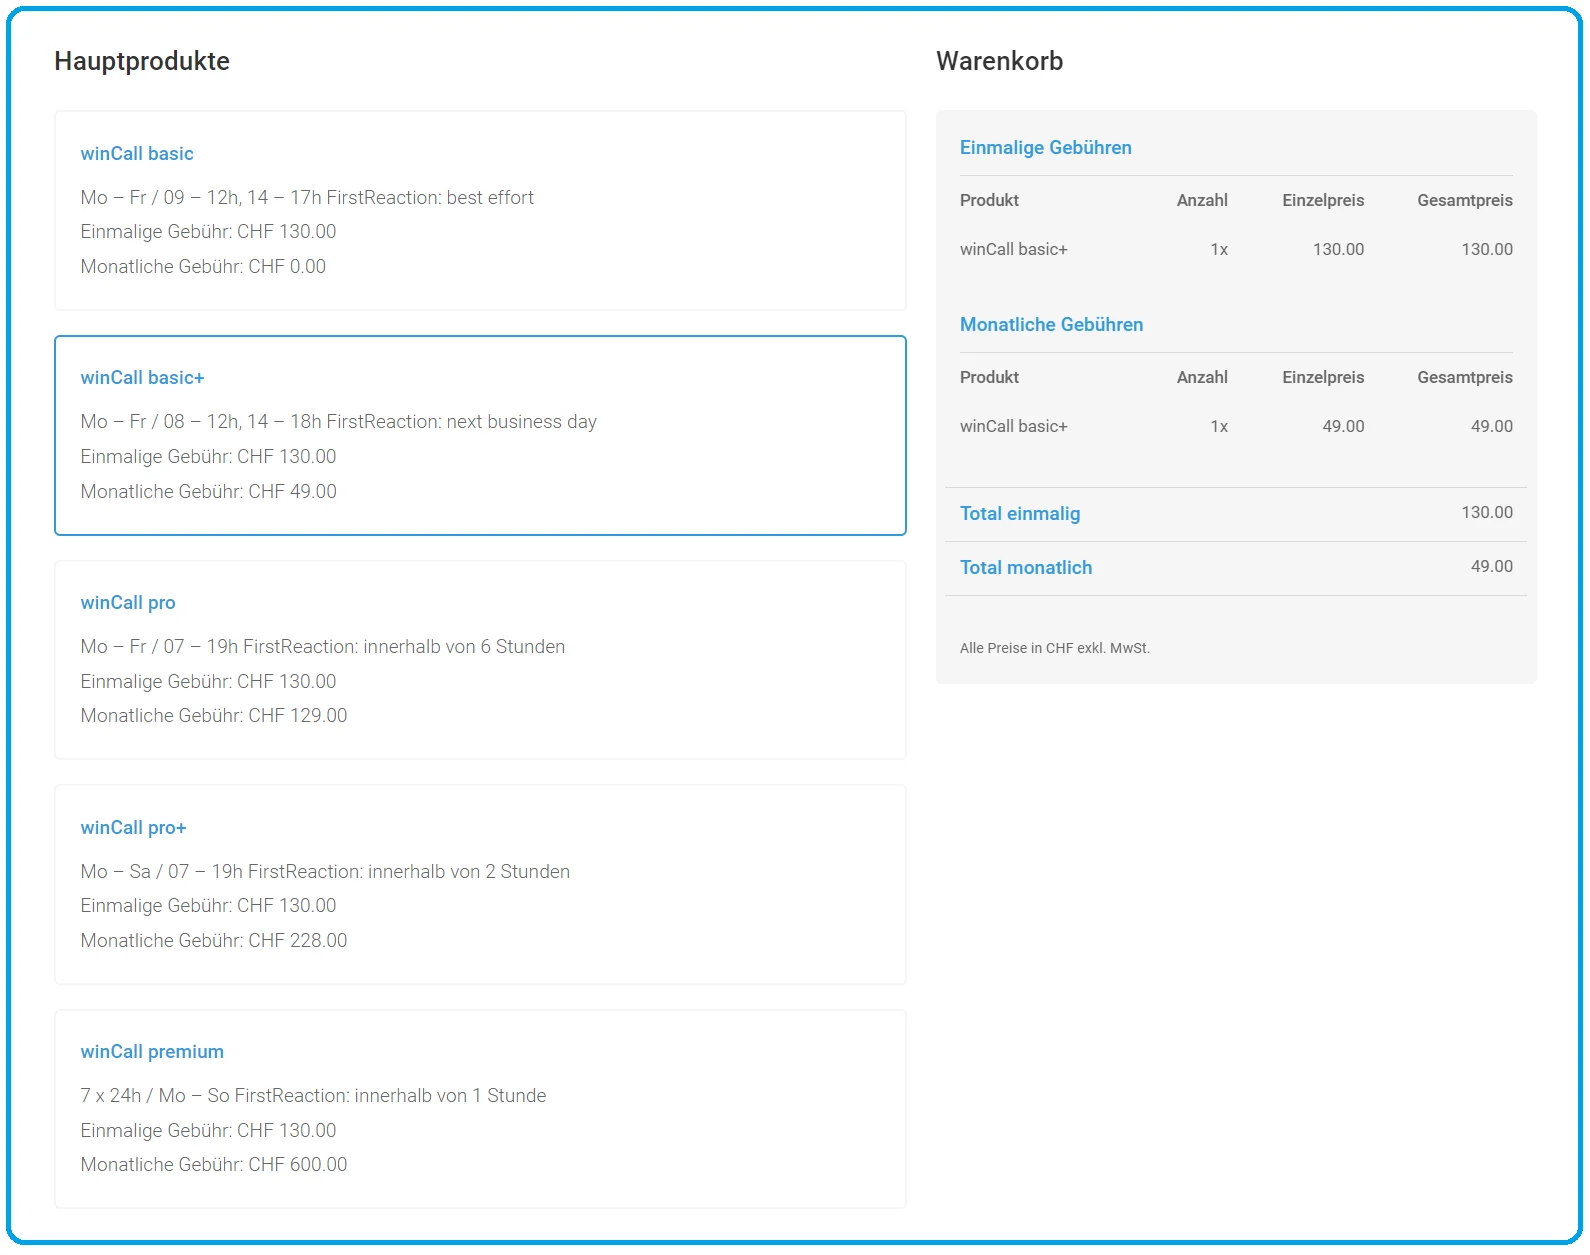Viewport: 1590px width, 1255px height.
Task: Select the winCall basic product title
Action: pyautogui.click(x=137, y=154)
